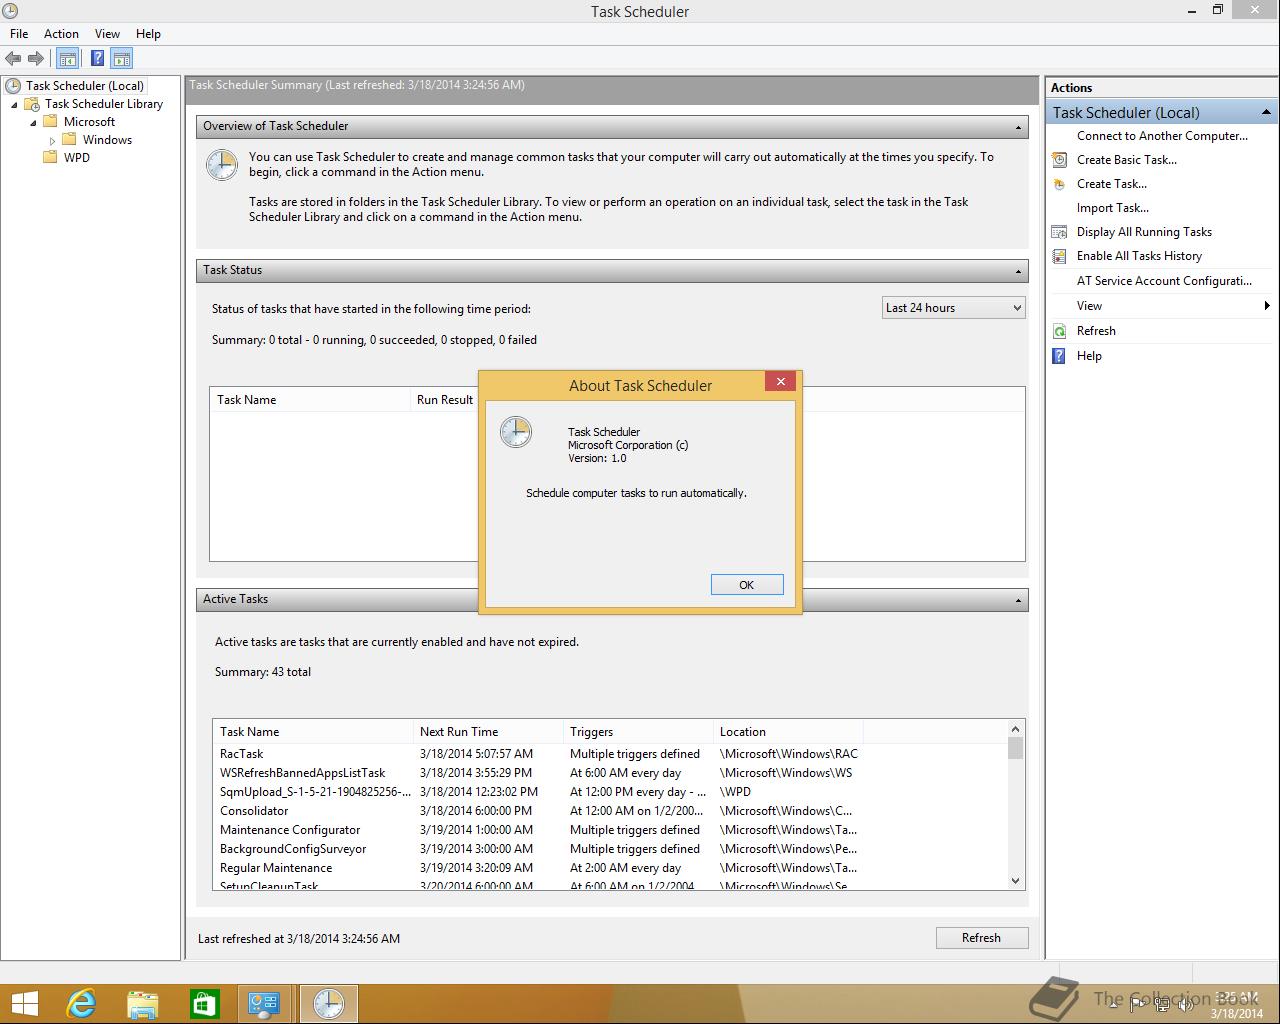Click the date and time in system tray

(x=1237, y=1005)
